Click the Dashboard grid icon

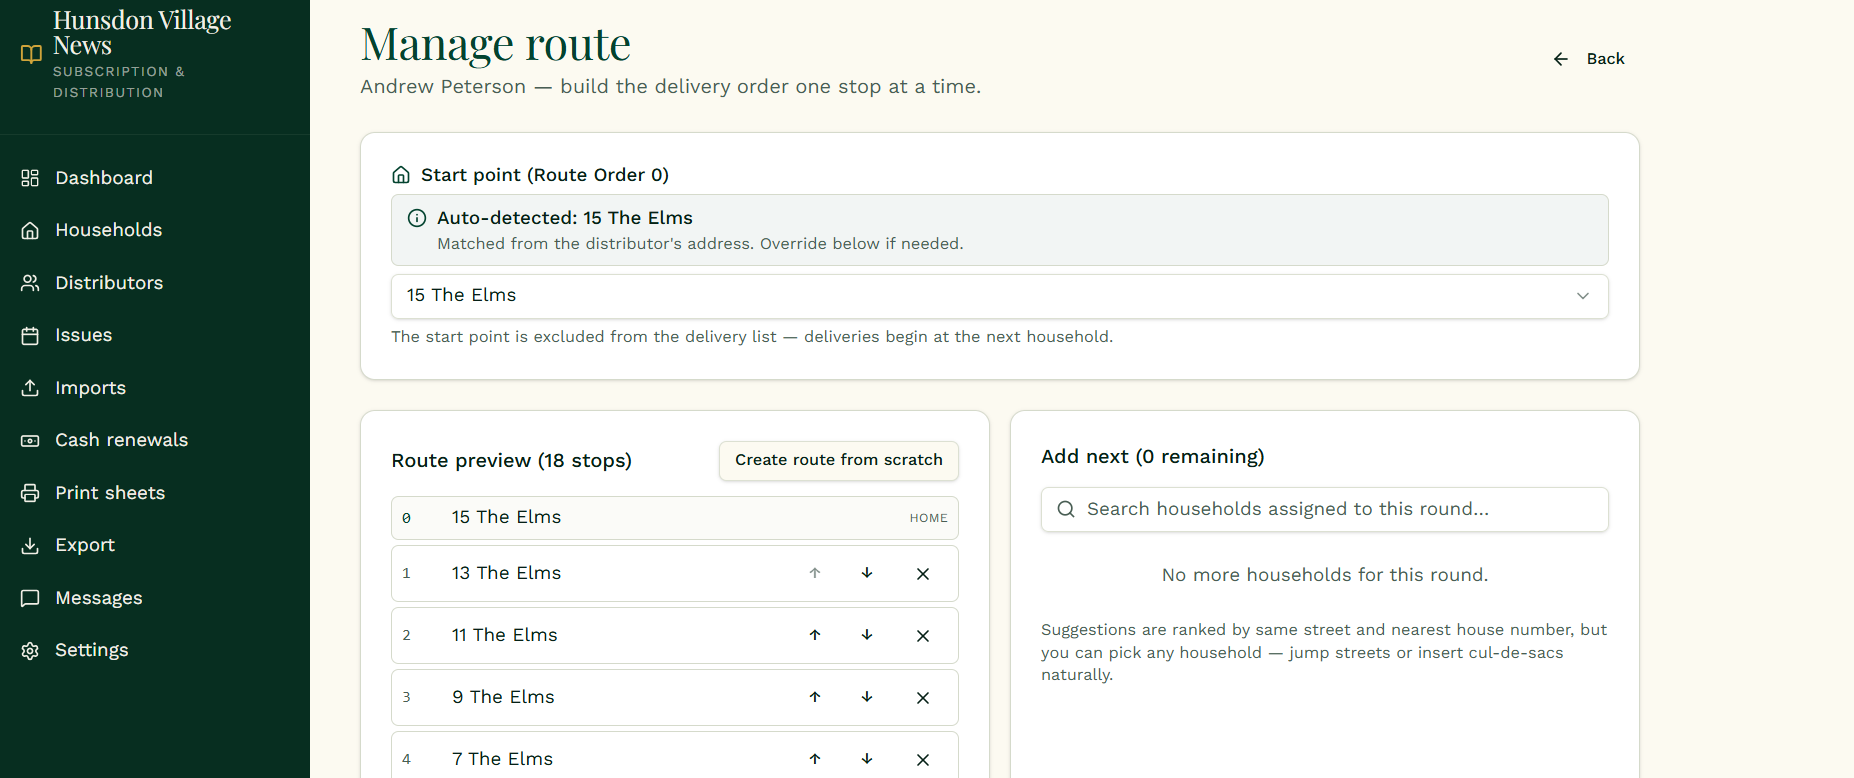coord(30,178)
